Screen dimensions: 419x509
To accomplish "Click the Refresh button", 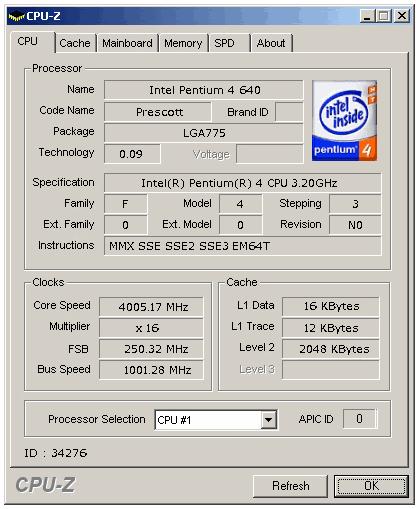I will [x=290, y=486].
